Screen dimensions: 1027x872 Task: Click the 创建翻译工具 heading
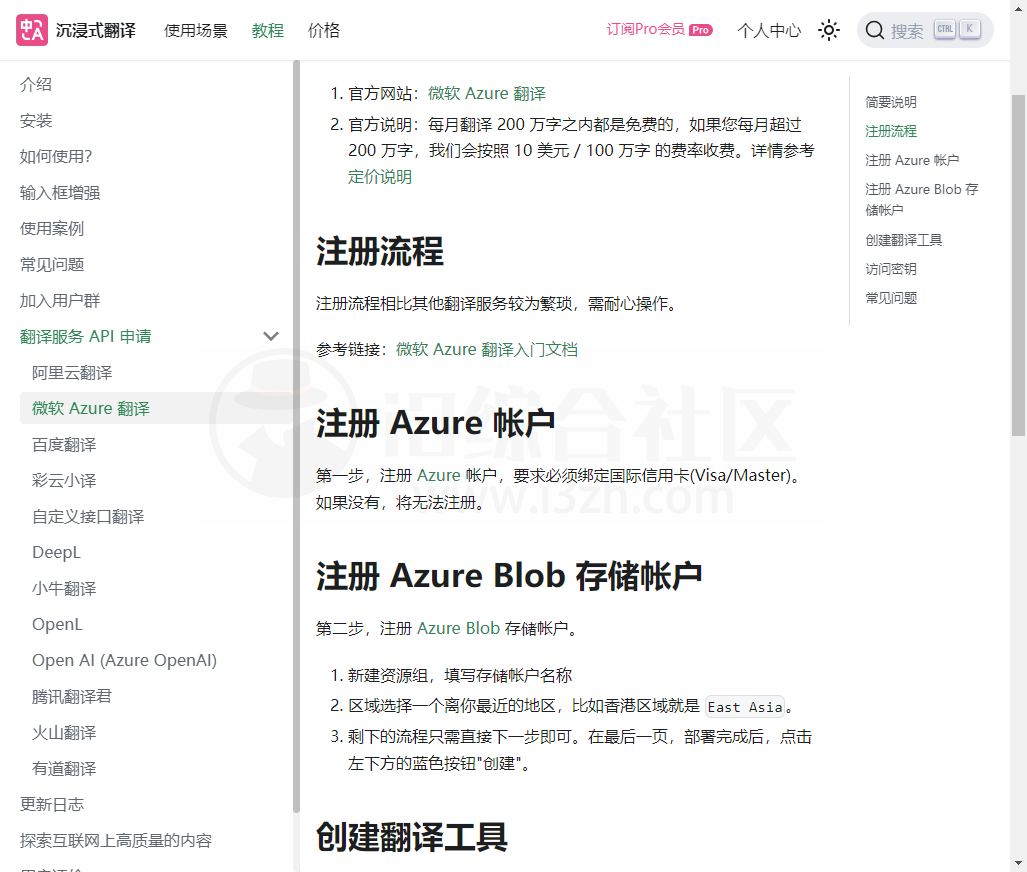pos(411,837)
